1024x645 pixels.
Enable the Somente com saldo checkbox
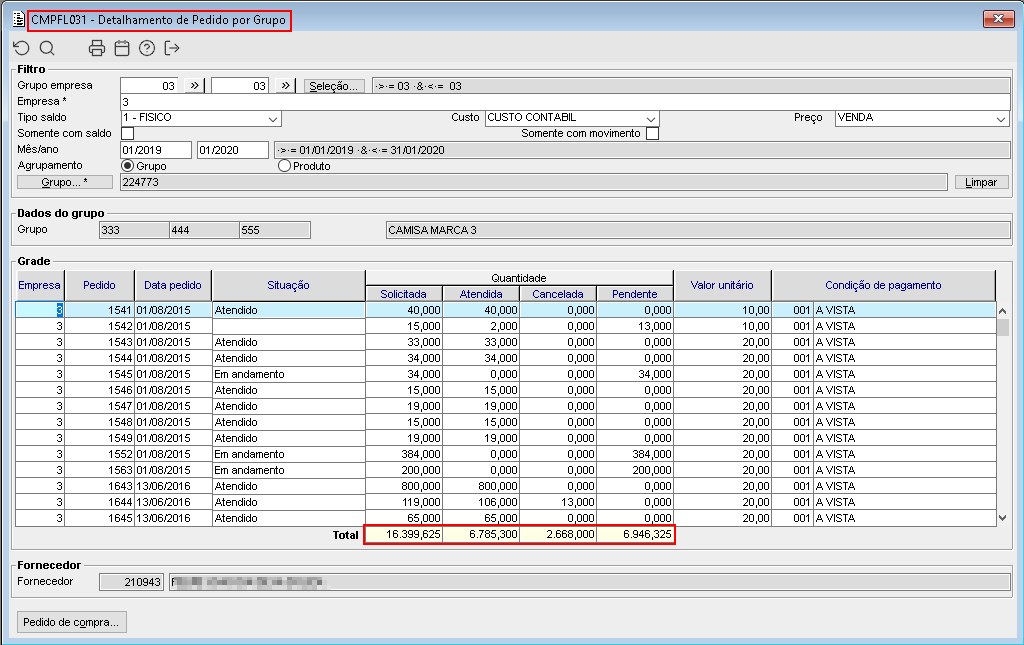[x=127, y=134]
